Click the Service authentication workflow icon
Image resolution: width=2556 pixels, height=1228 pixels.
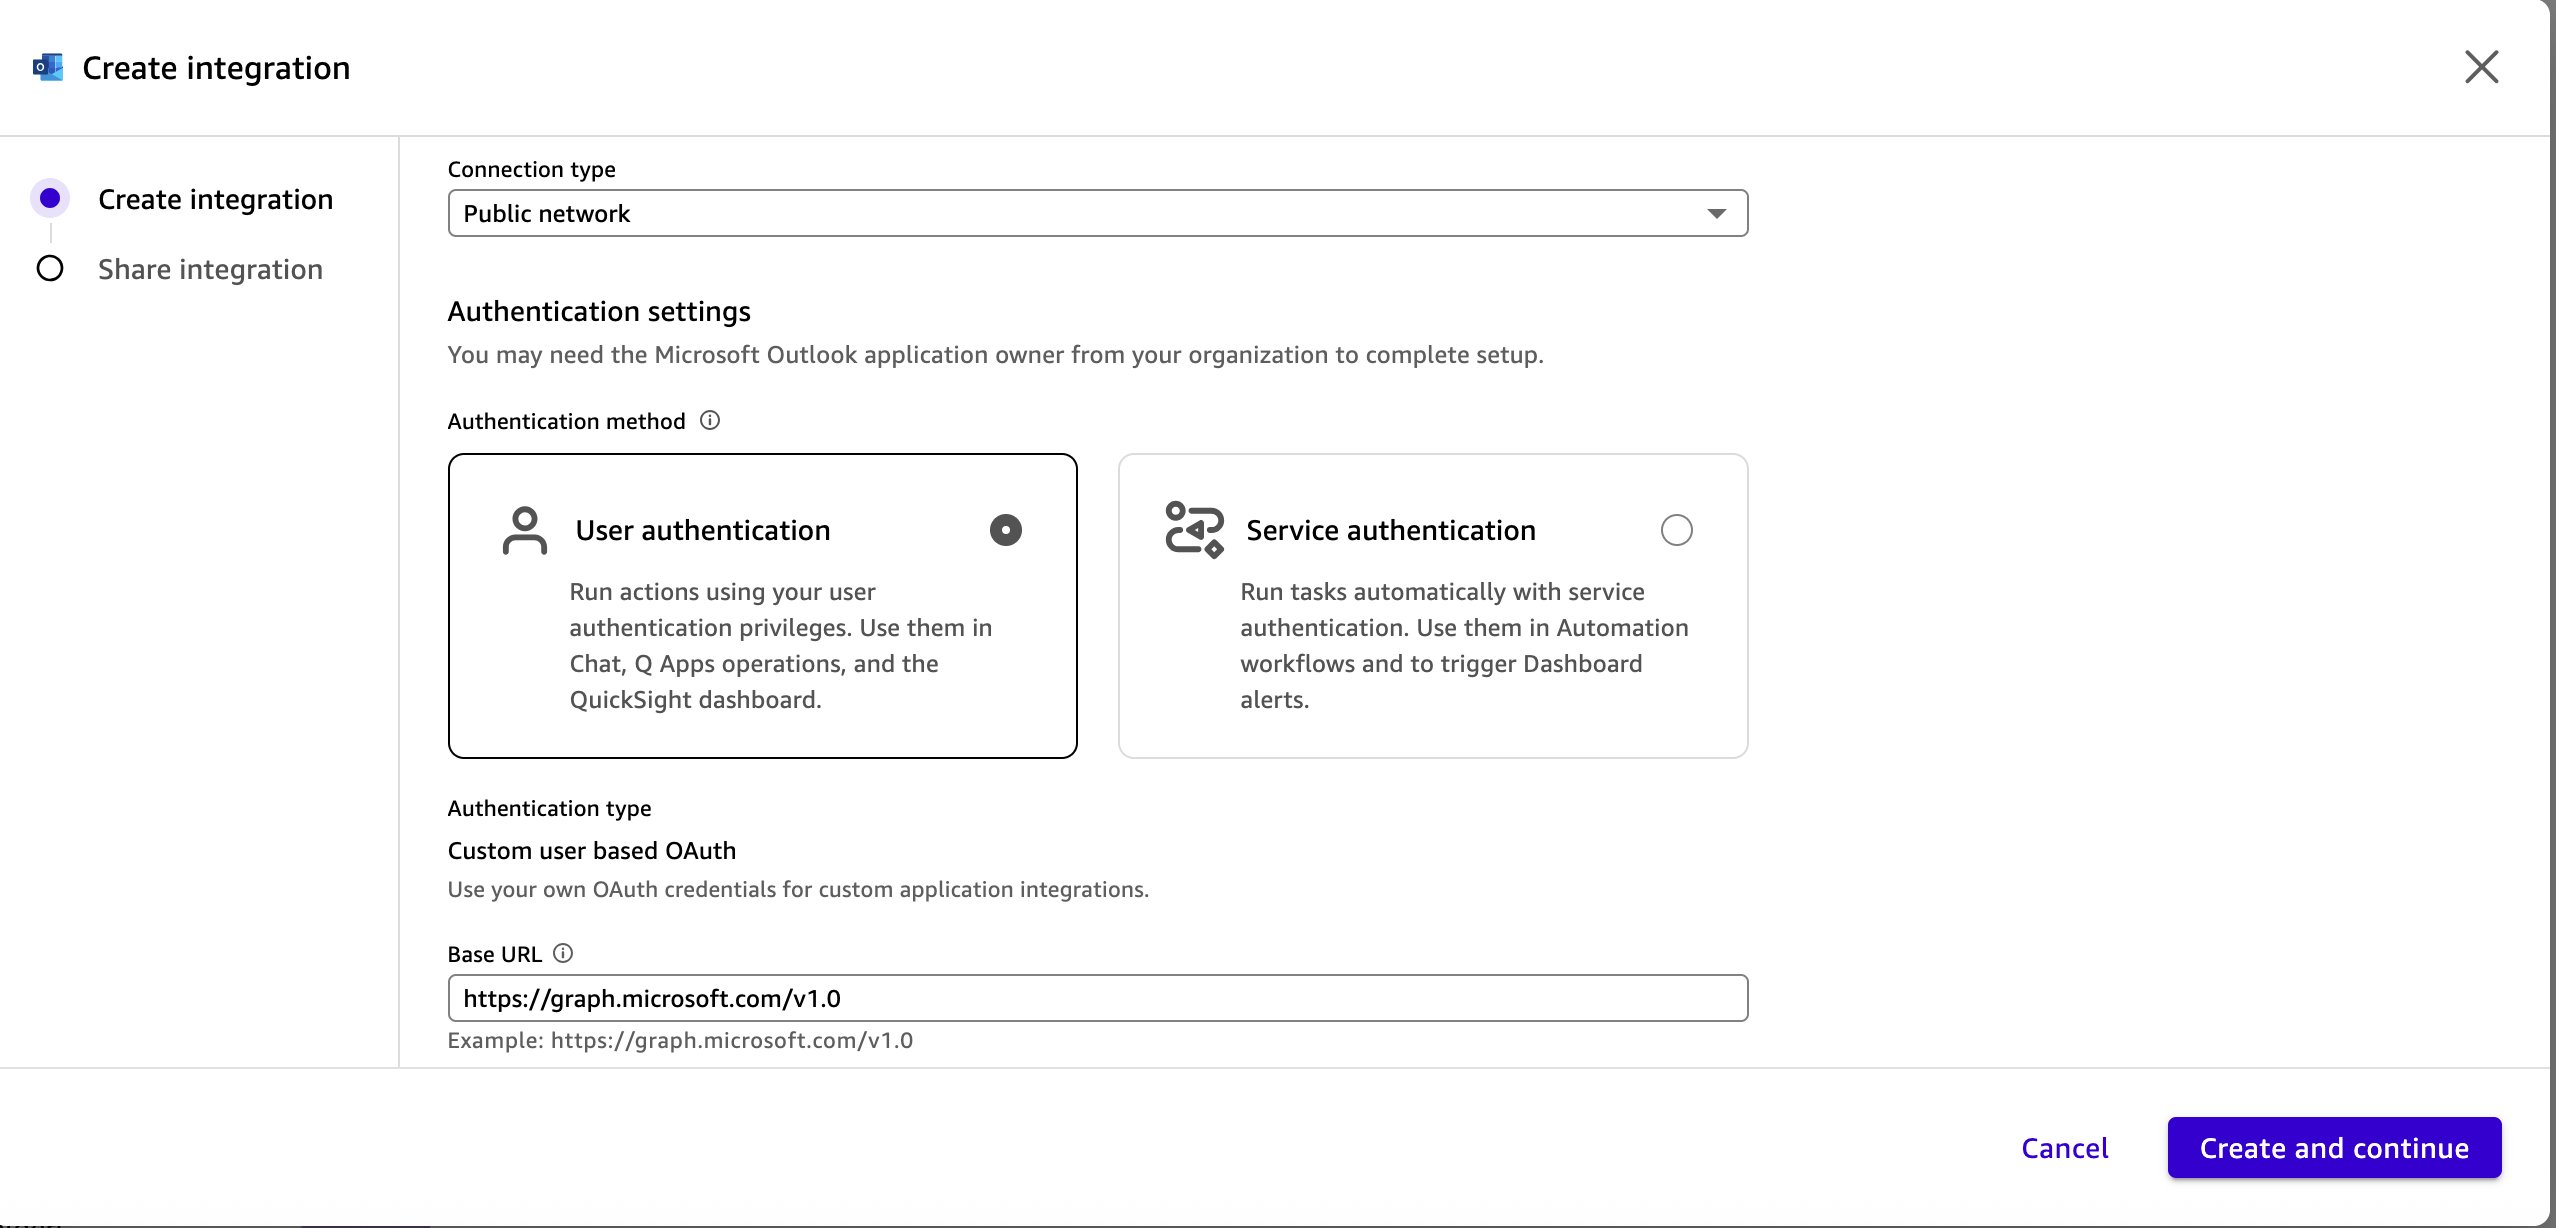[1193, 530]
